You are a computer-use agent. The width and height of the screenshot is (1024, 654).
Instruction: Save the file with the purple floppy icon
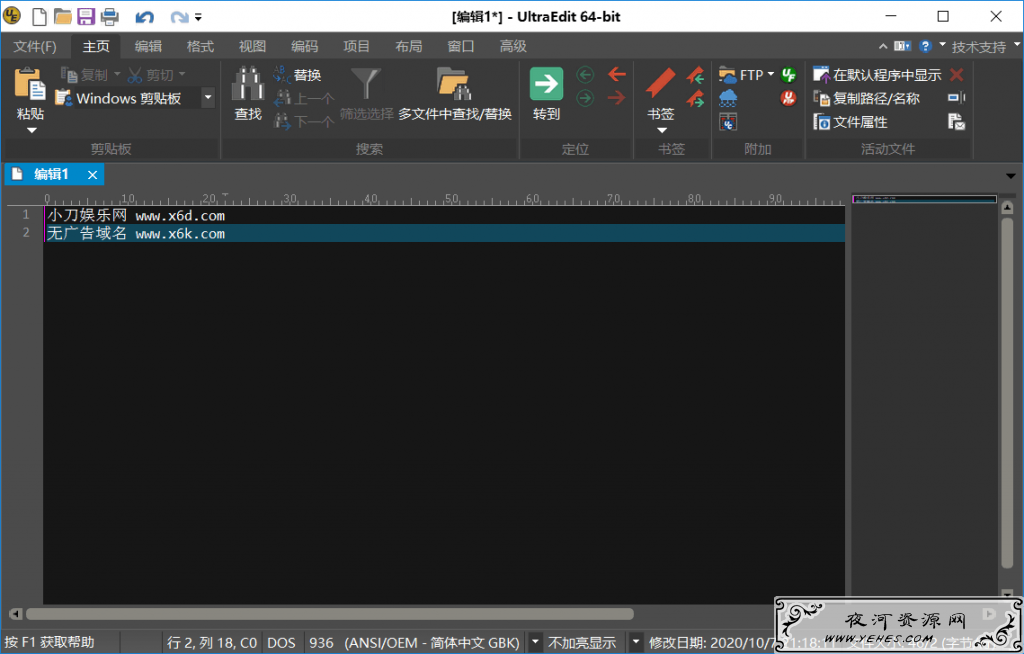(x=86, y=16)
